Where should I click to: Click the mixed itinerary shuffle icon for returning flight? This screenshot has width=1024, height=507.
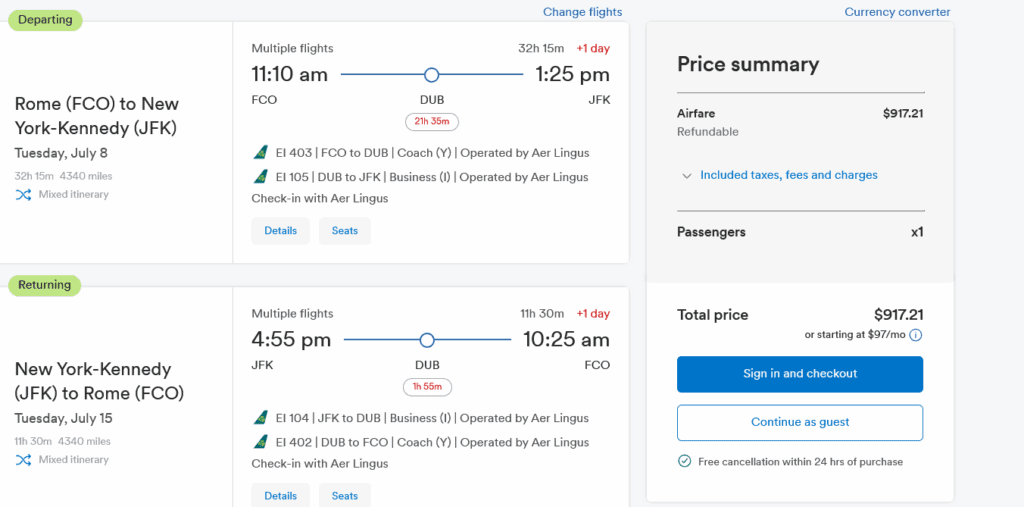(24, 459)
